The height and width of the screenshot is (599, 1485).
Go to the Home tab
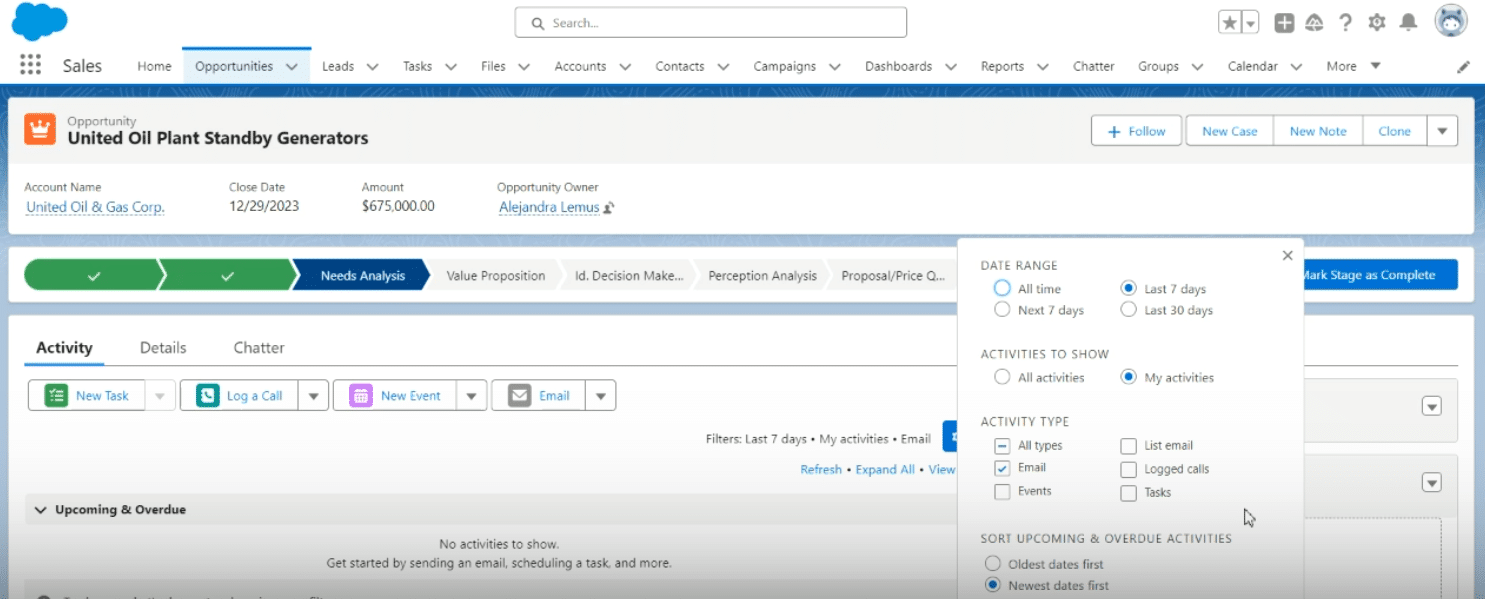pyautogui.click(x=154, y=66)
